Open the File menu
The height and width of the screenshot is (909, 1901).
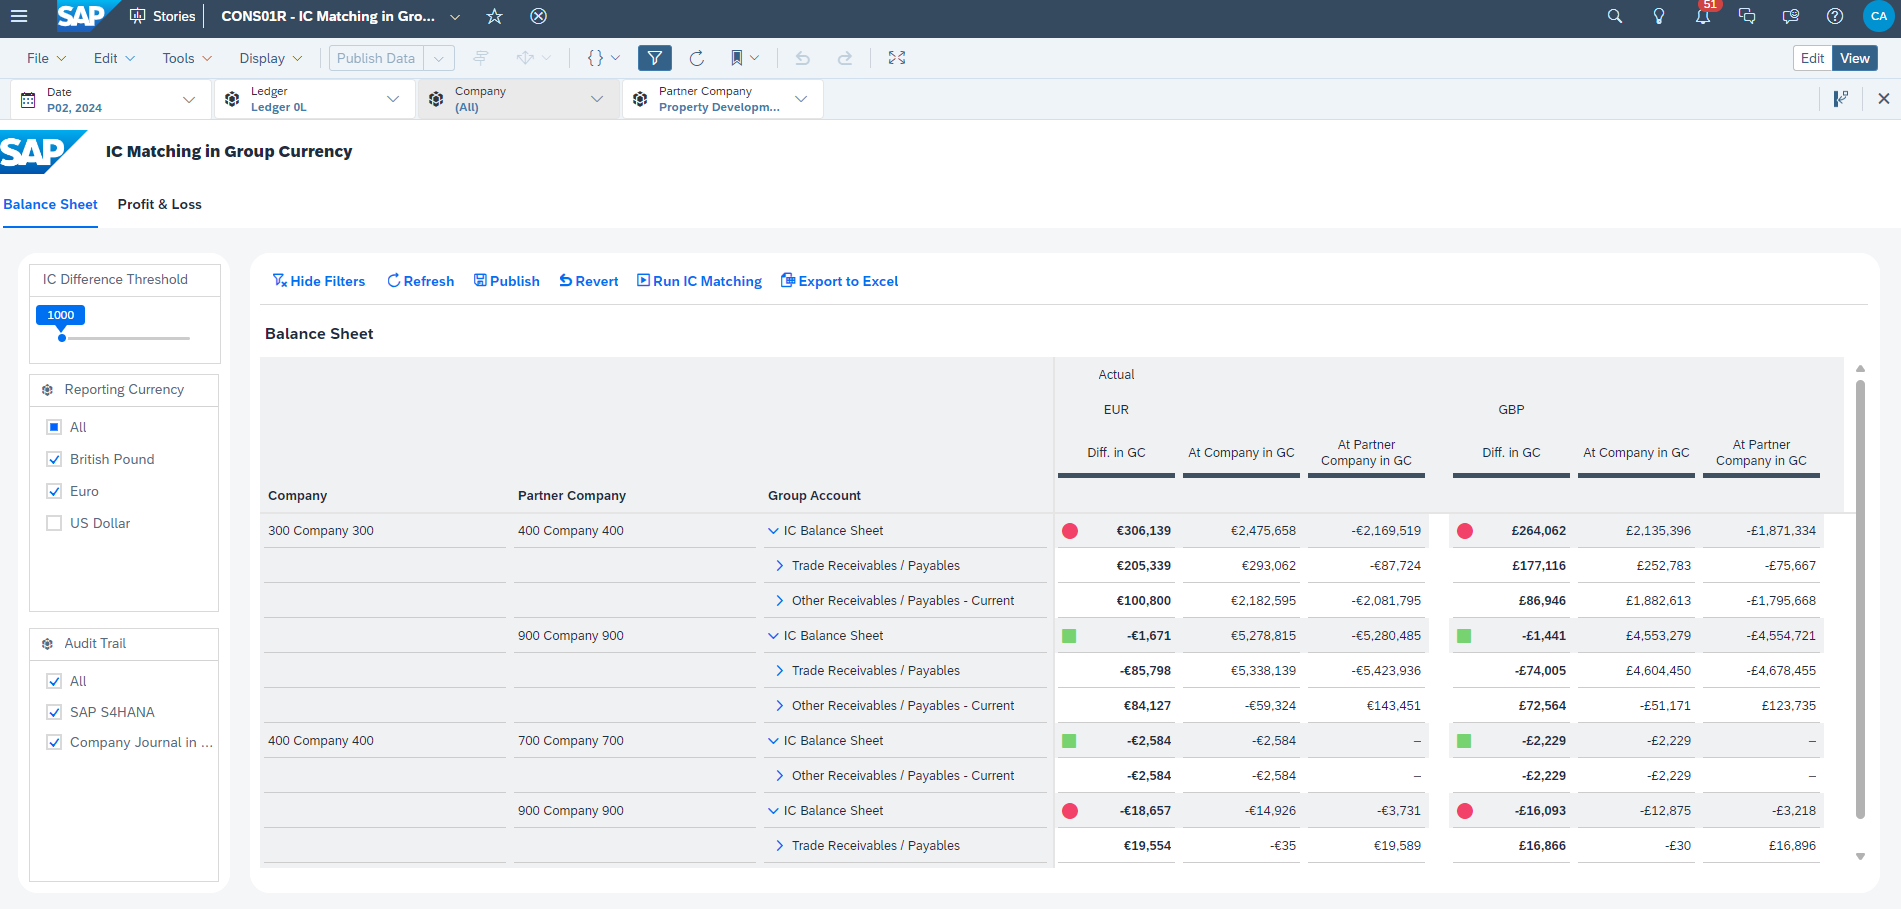coord(46,58)
